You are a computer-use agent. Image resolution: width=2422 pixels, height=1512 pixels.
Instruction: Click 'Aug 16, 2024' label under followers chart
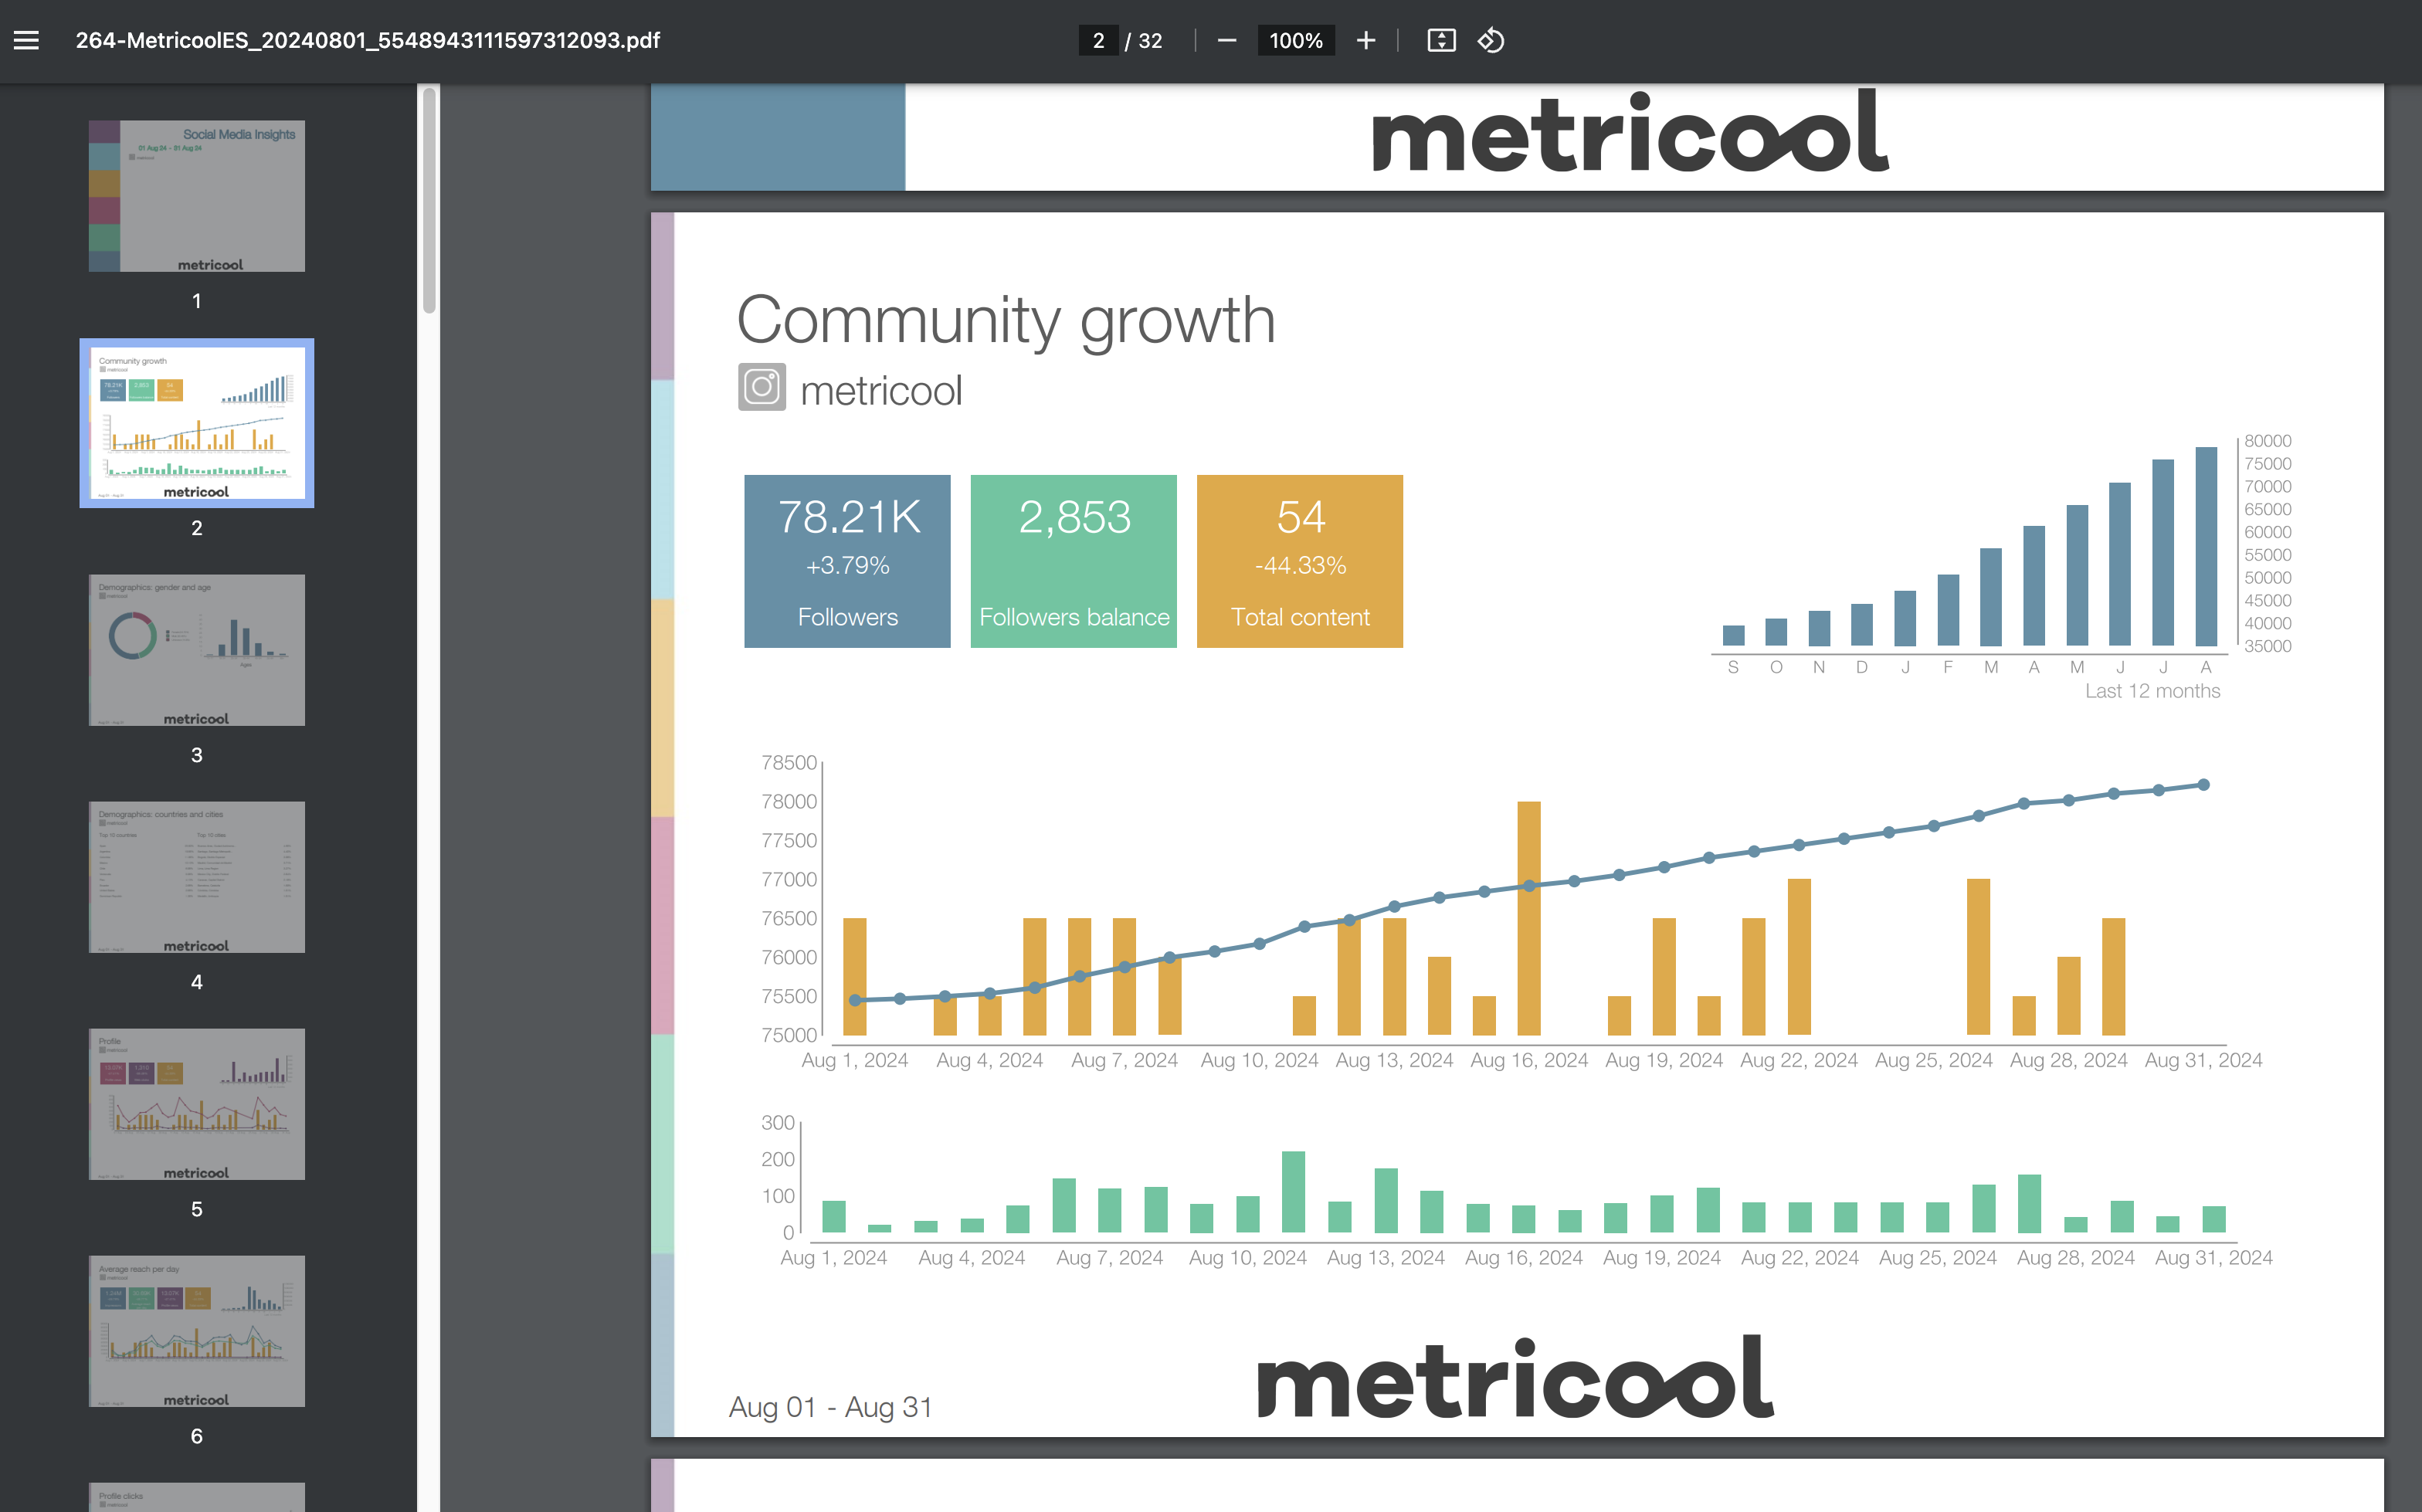coord(1529,1060)
